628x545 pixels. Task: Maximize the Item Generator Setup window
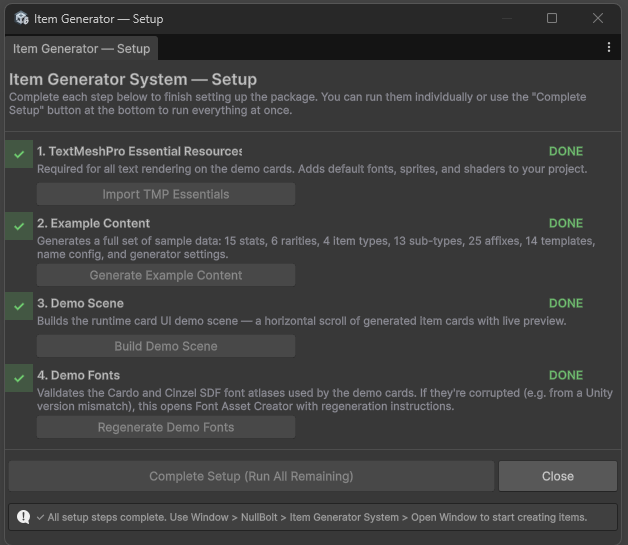(x=552, y=18)
